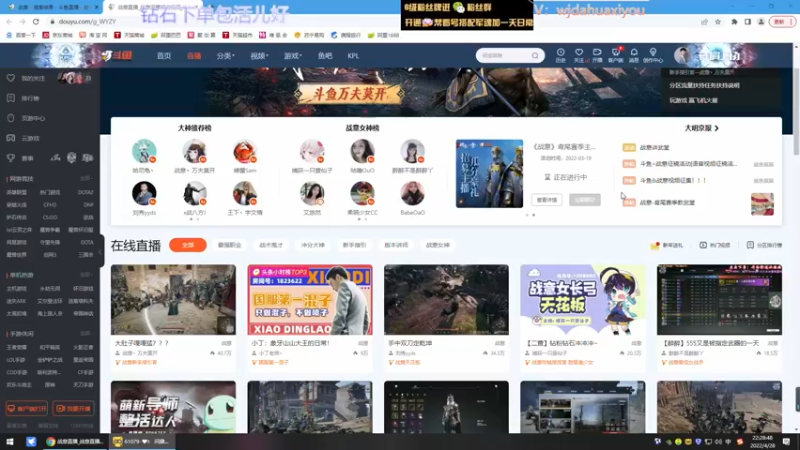This screenshot has width=800, height=450.
Task: Select the 战术鬼才 filter tab
Action: (271, 245)
